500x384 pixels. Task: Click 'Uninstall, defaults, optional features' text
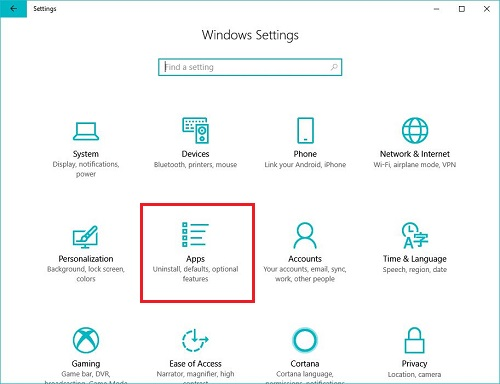(195, 274)
